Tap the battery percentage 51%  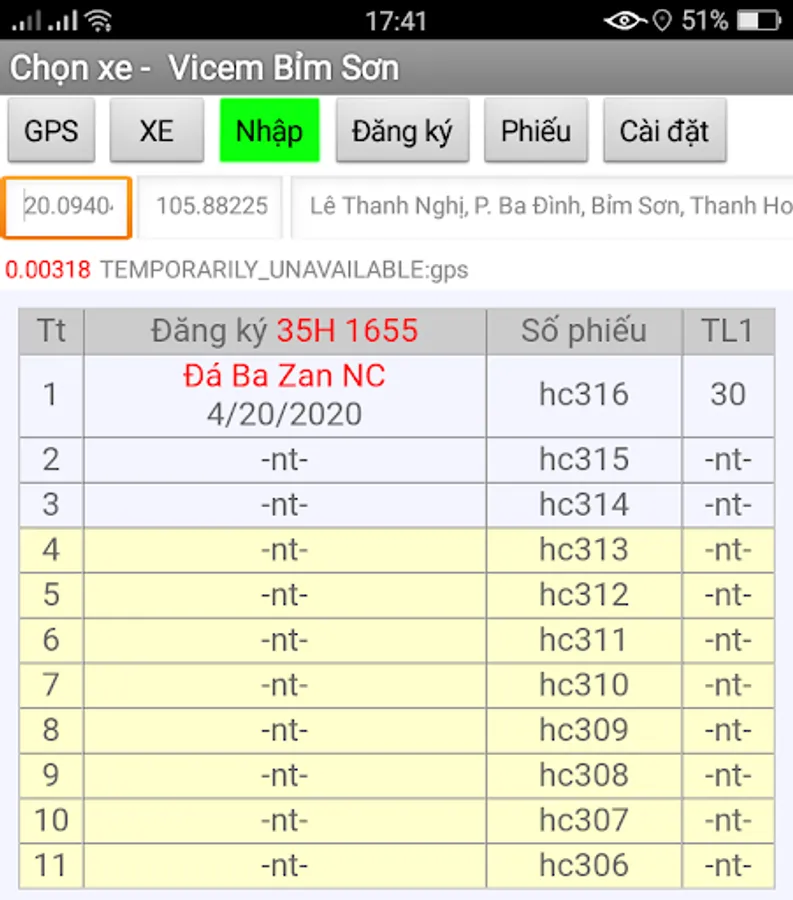click(x=705, y=21)
